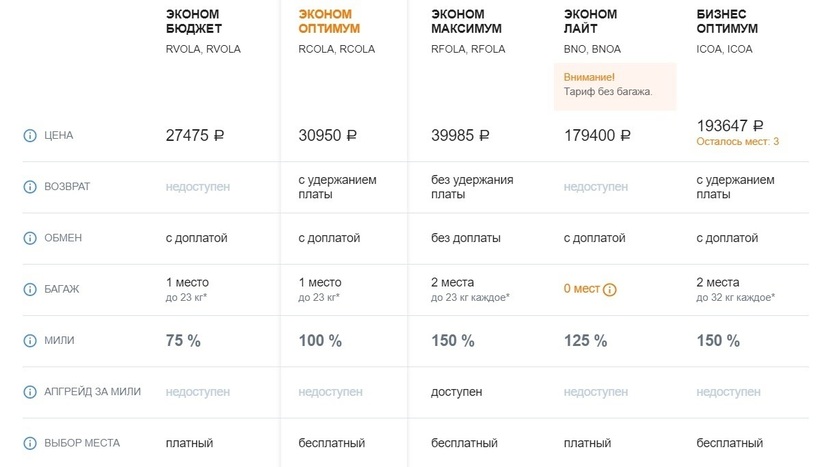Open info icon next to ВЫБОР МЕСТА

29,443
